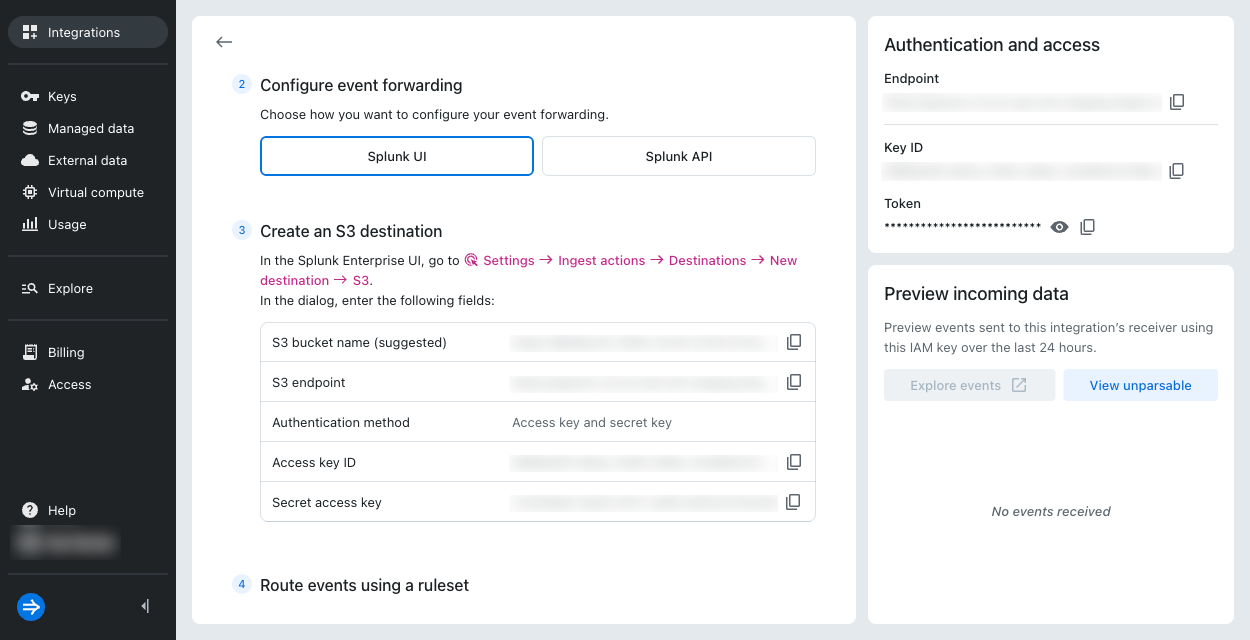Go to External data
1250x640 pixels.
coord(88,160)
